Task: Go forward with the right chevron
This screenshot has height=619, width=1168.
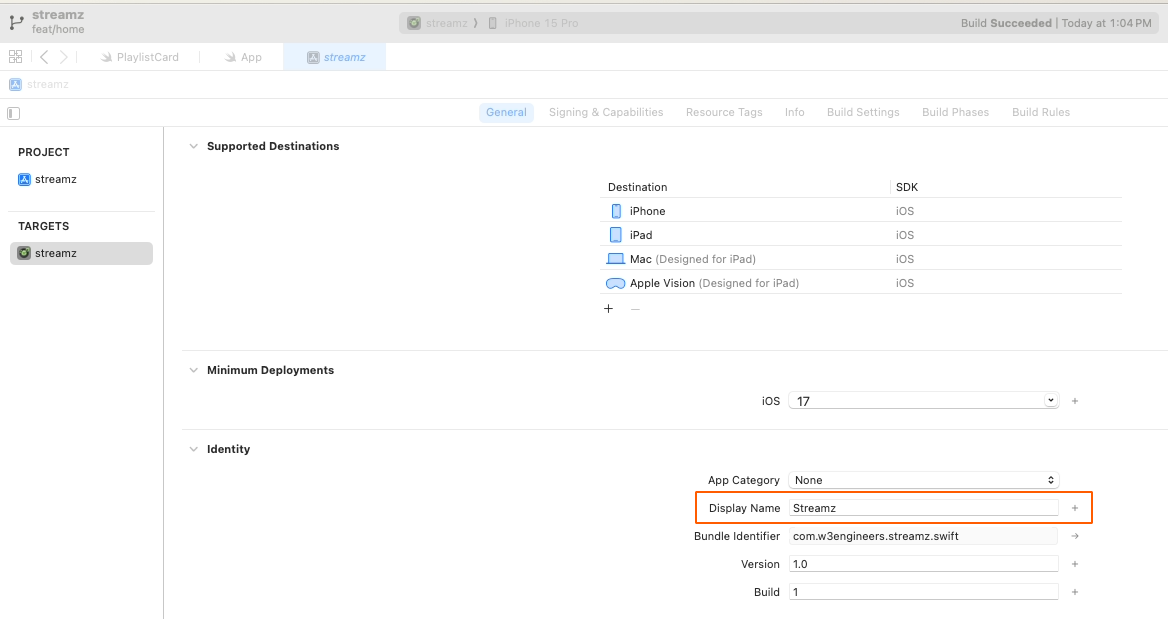Action: tap(63, 57)
